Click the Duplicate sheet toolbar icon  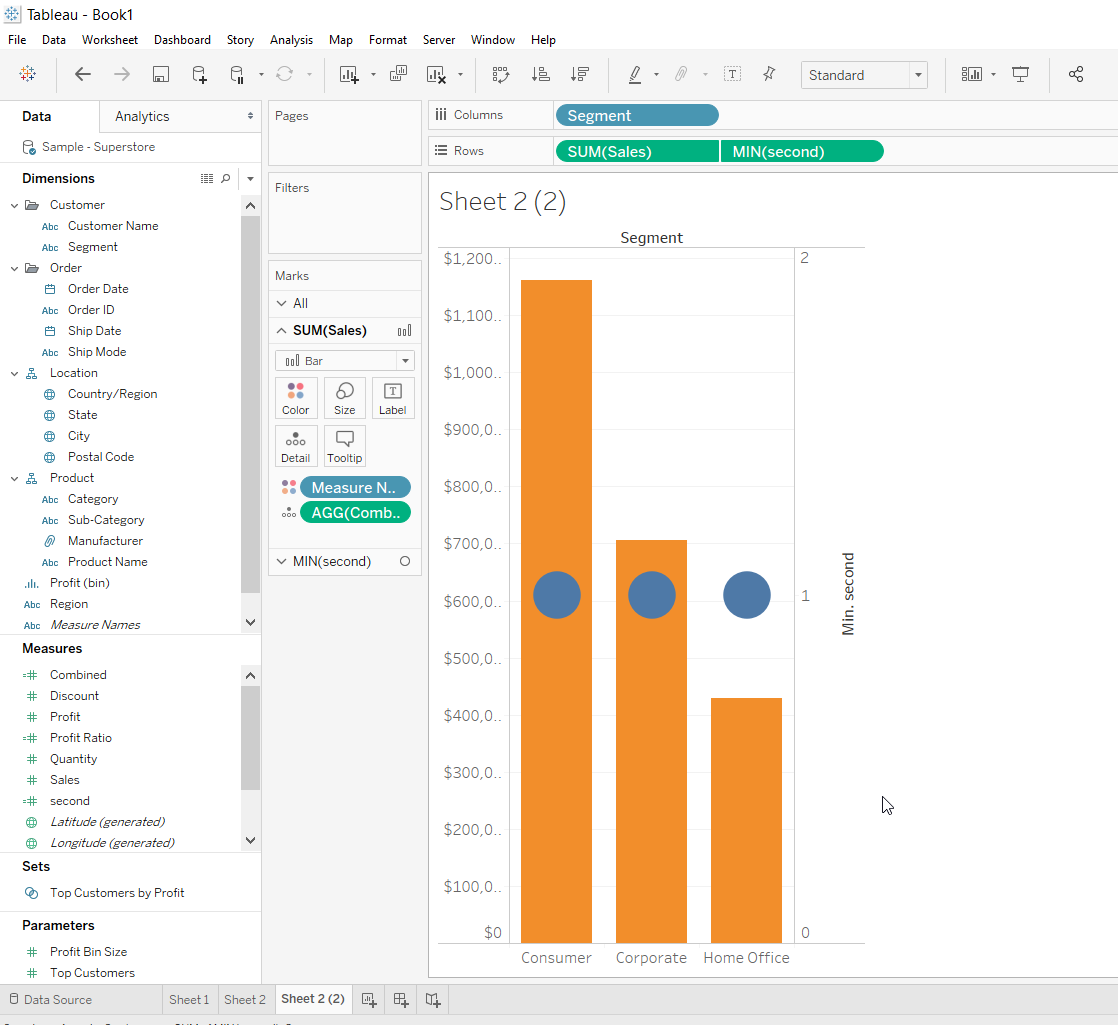click(x=399, y=73)
